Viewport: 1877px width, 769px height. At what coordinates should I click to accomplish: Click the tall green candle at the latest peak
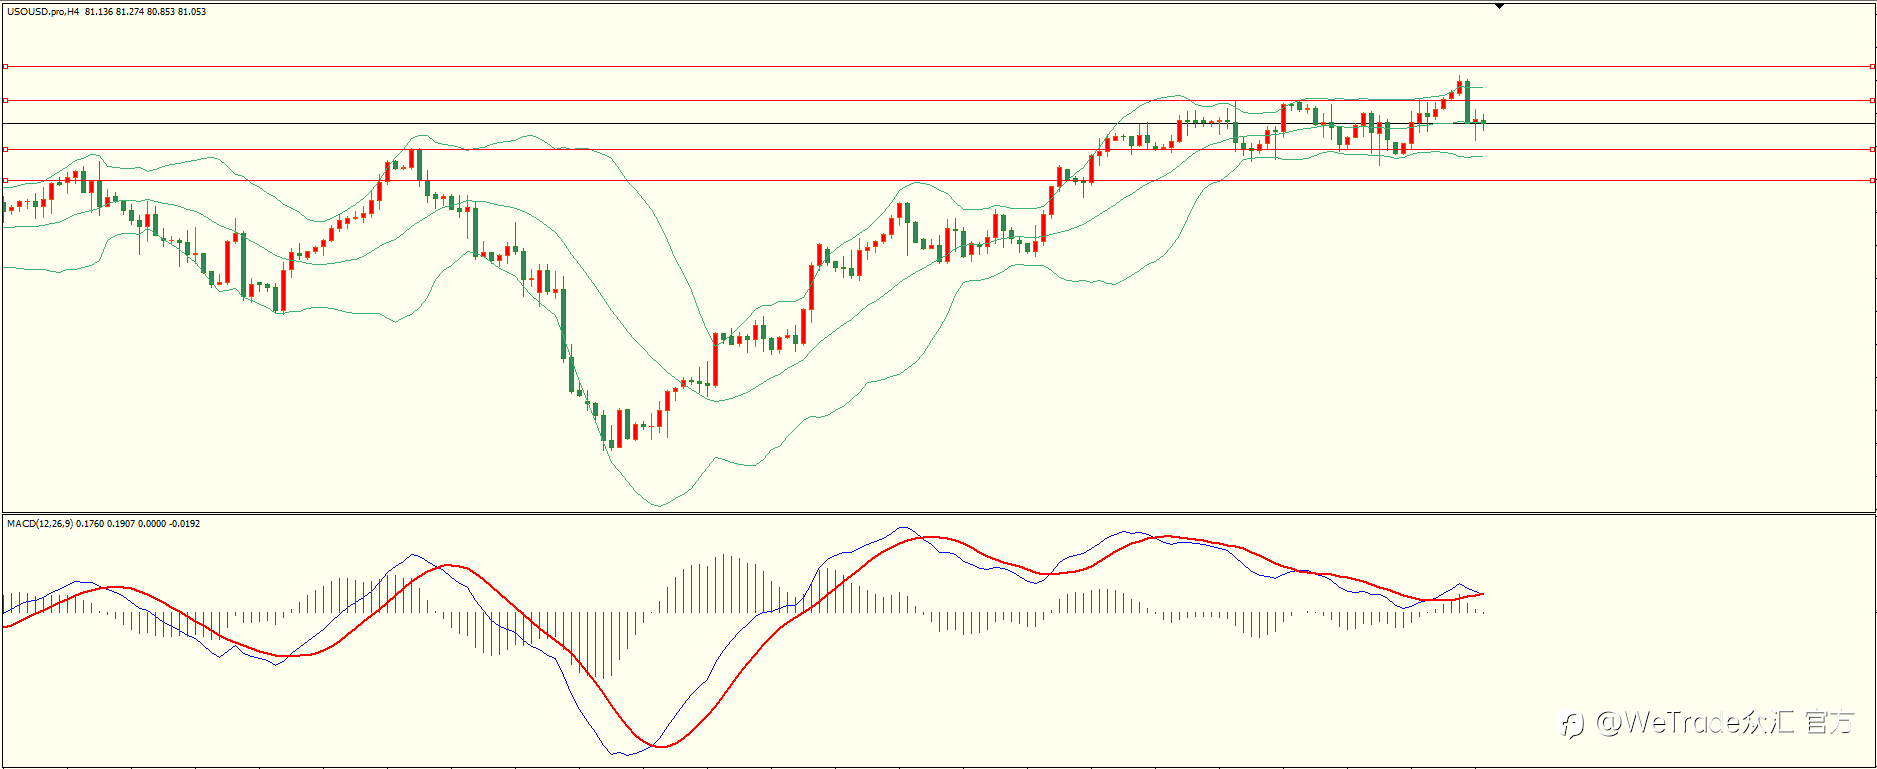click(x=1467, y=102)
